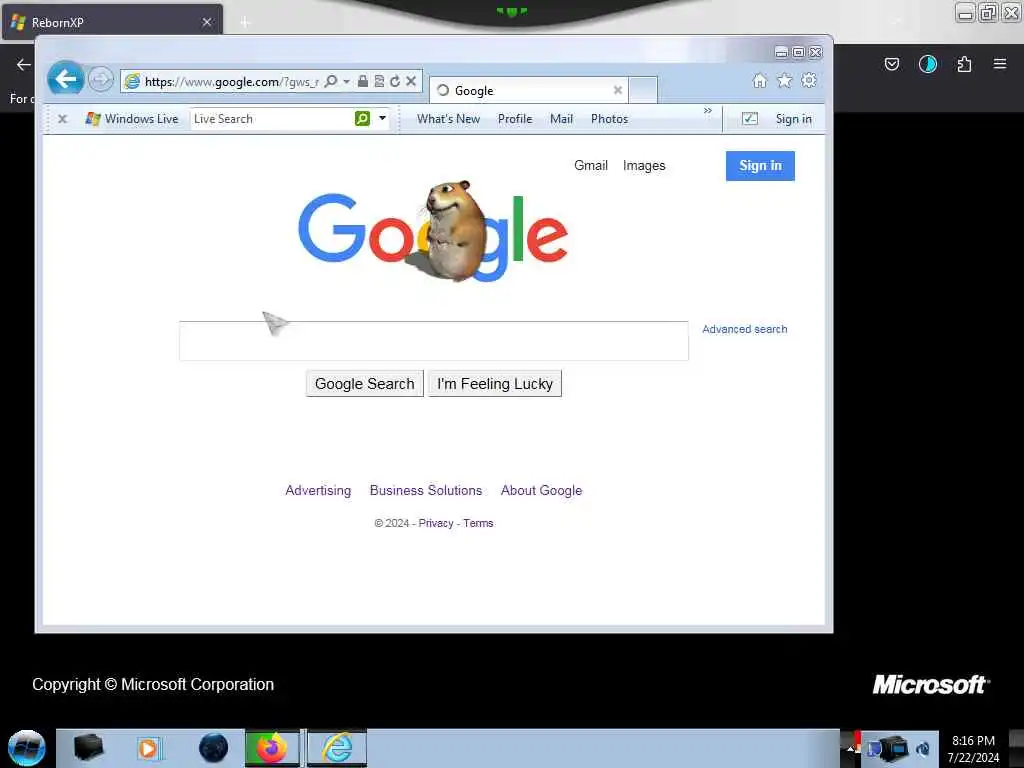
Task: Click the compatibility view icon in address bar
Action: point(379,81)
